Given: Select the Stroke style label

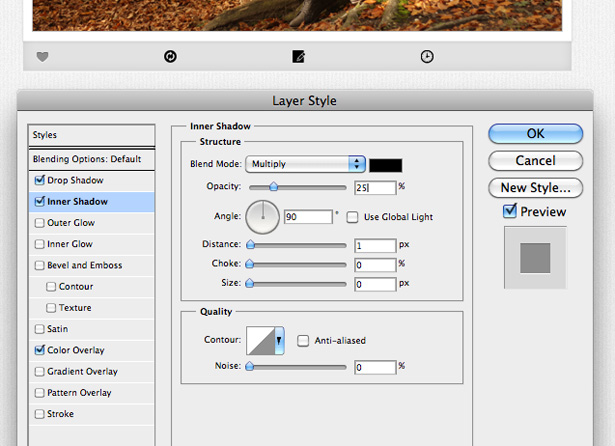Looking at the screenshot, I should [60, 414].
